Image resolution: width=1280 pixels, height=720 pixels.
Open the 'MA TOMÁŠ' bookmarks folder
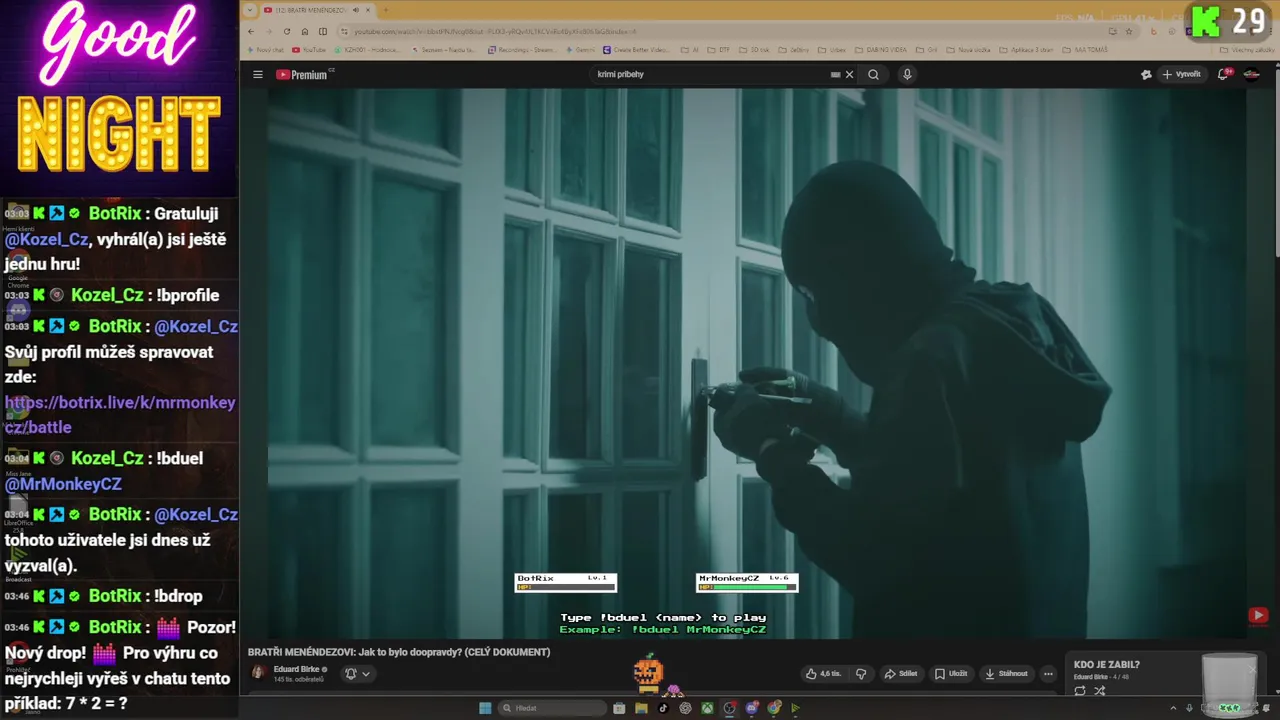click(1085, 50)
